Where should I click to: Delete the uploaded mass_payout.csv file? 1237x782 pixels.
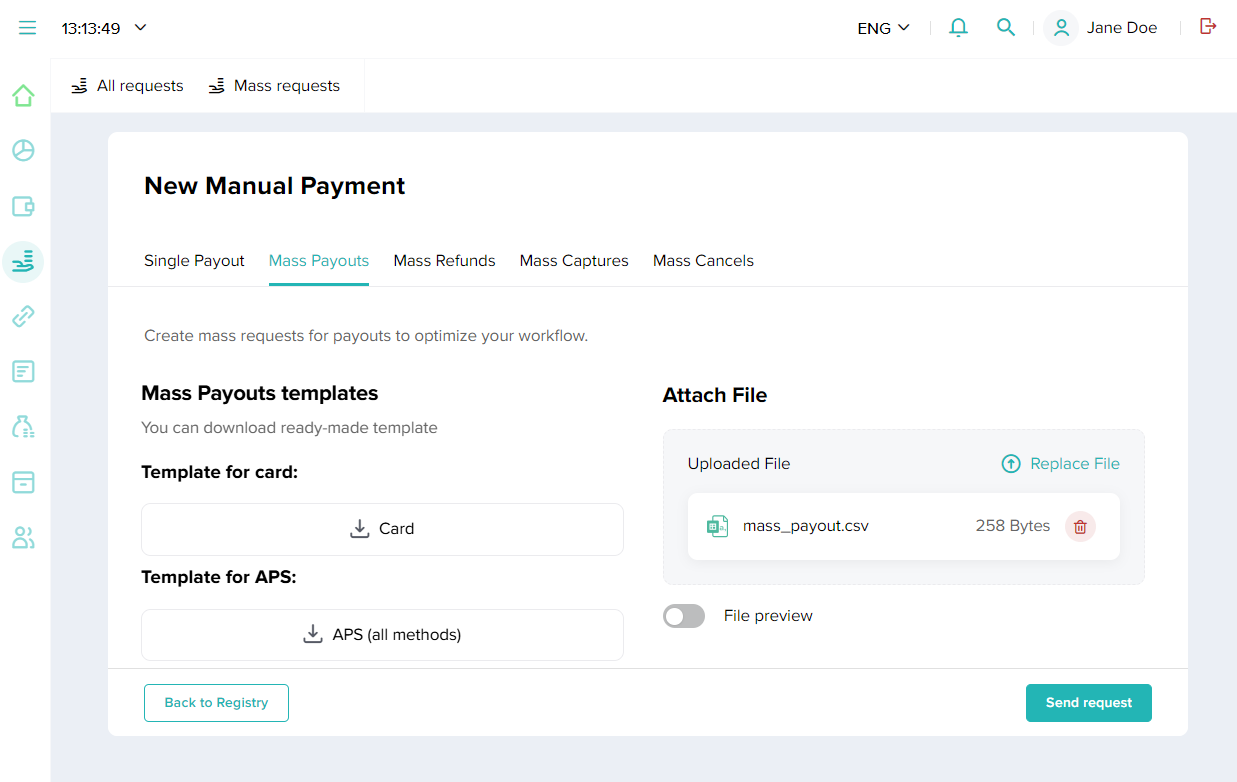click(x=1080, y=526)
